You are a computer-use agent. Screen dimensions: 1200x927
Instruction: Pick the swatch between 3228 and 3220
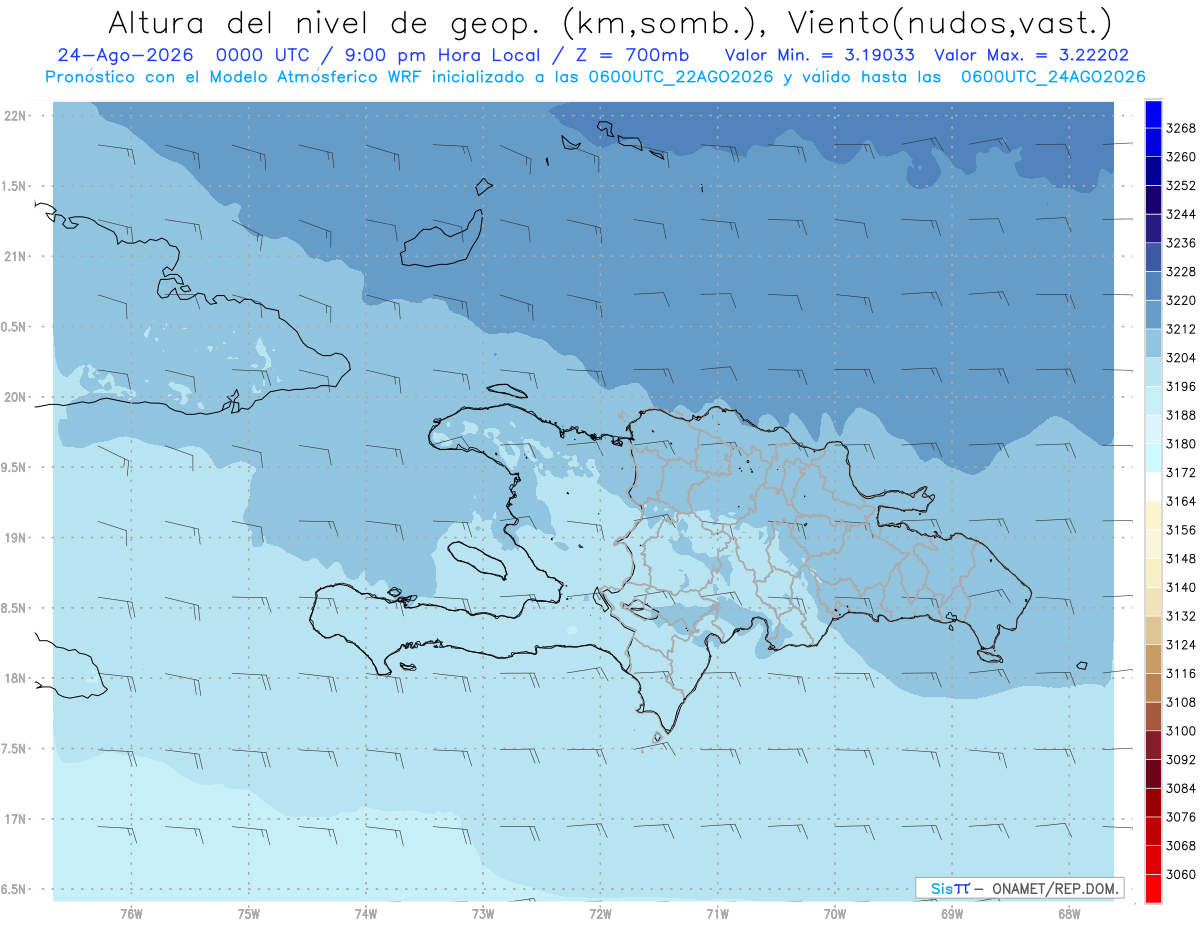click(x=1152, y=286)
